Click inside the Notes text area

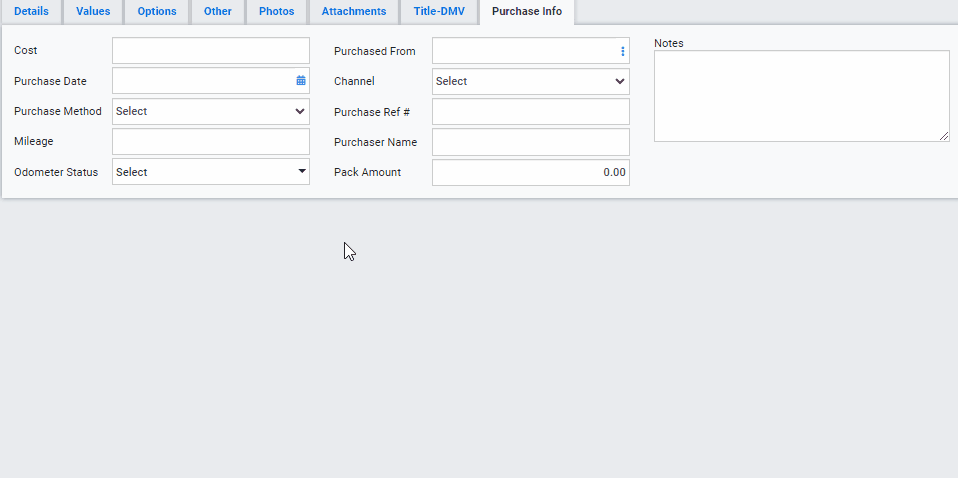(x=801, y=96)
